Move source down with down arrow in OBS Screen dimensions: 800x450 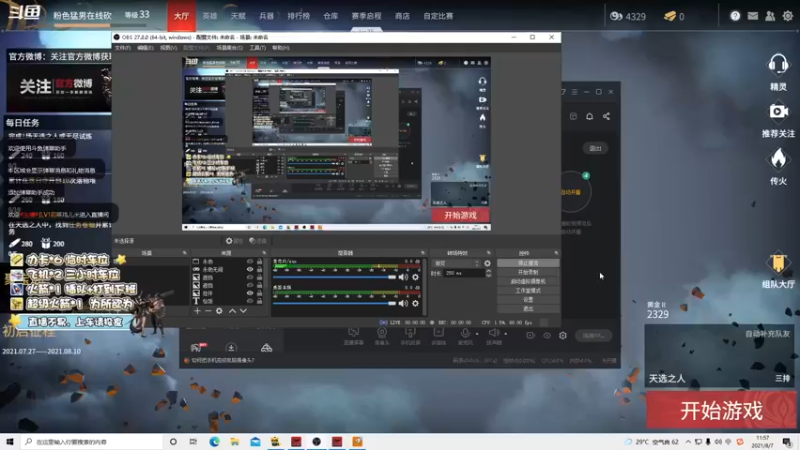click(243, 311)
